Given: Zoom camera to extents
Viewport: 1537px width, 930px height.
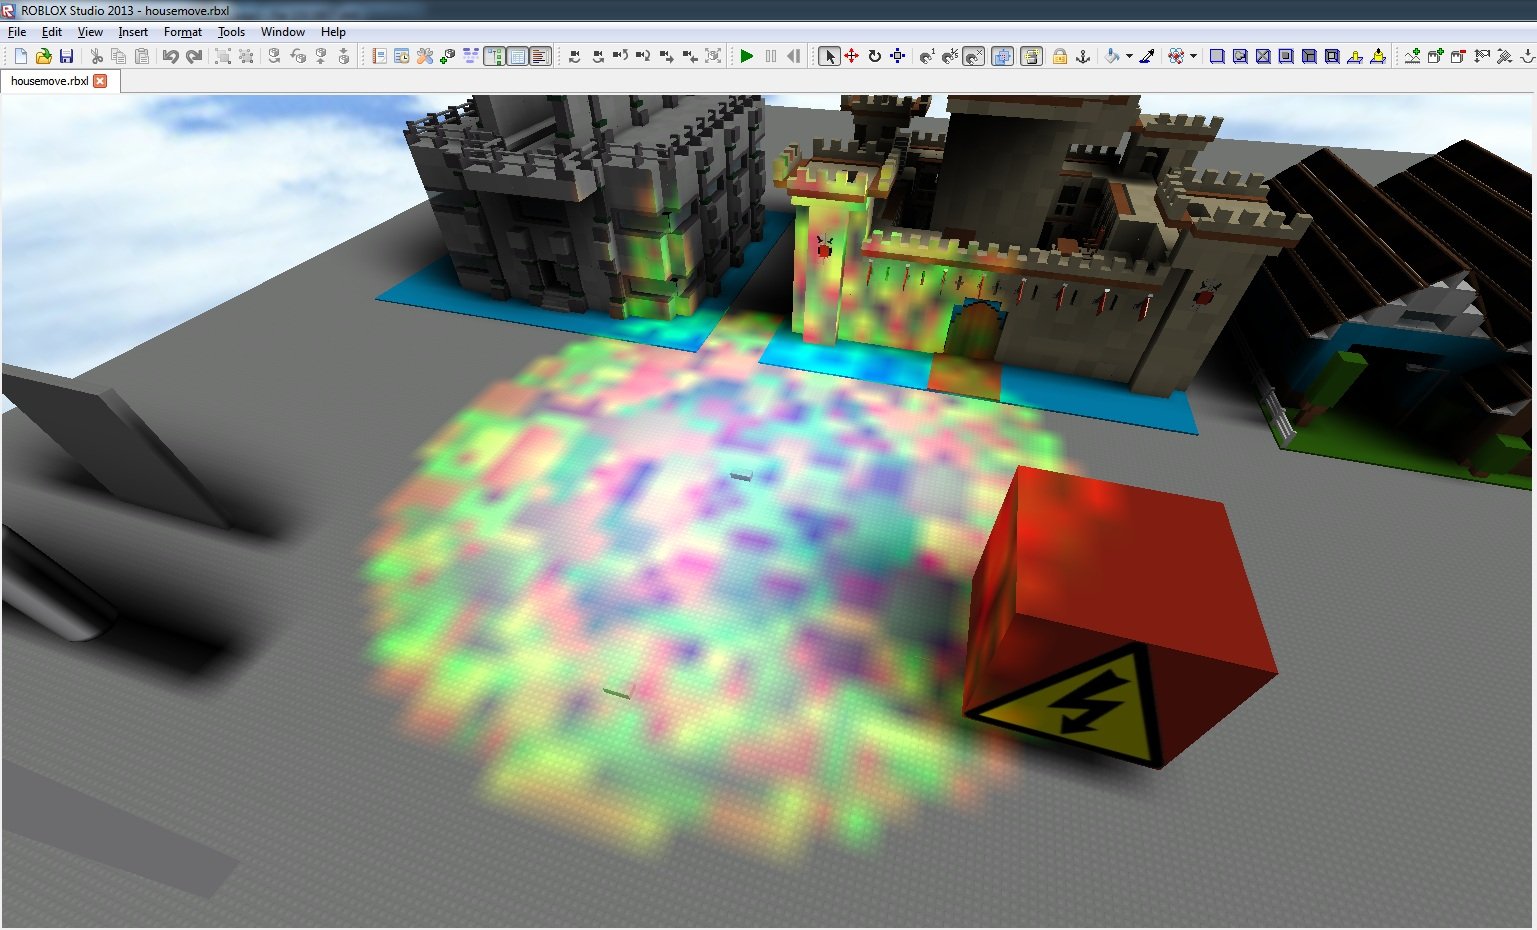Looking at the screenshot, I should tap(713, 56).
